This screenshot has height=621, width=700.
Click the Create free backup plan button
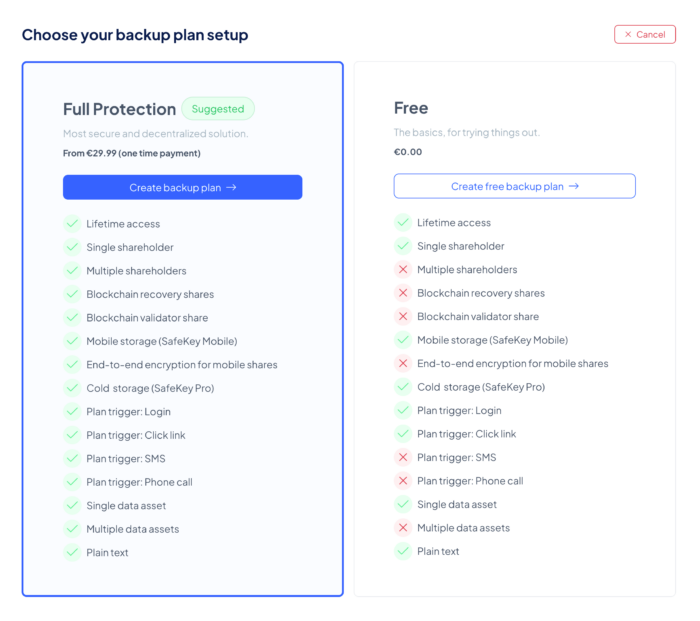[514, 186]
